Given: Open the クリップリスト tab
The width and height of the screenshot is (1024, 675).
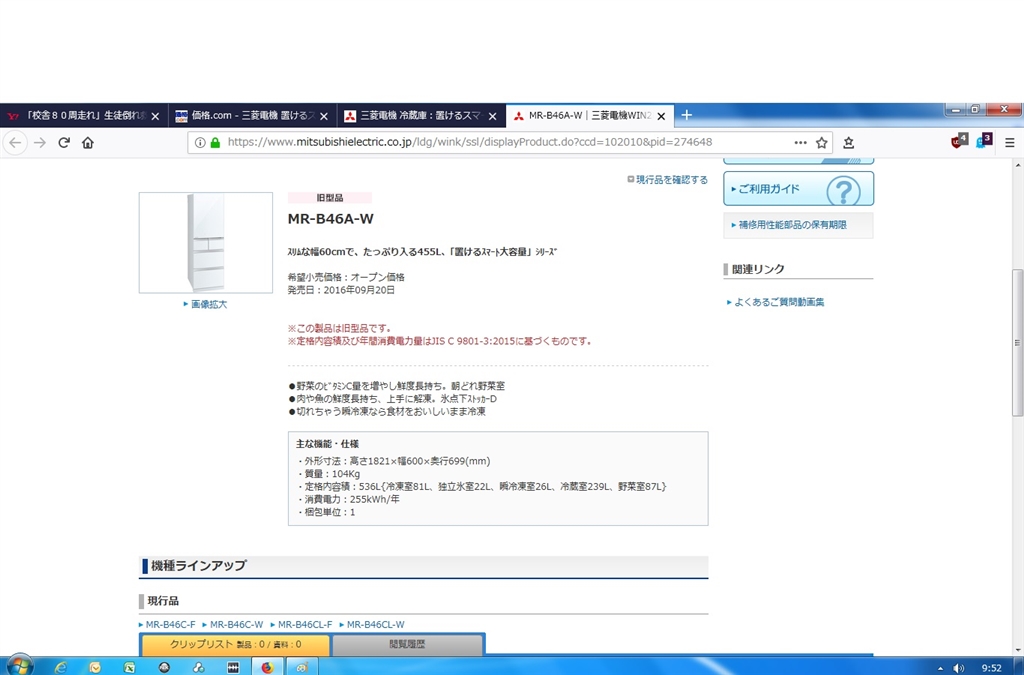Looking at the screenshot, I should (235, 644).
